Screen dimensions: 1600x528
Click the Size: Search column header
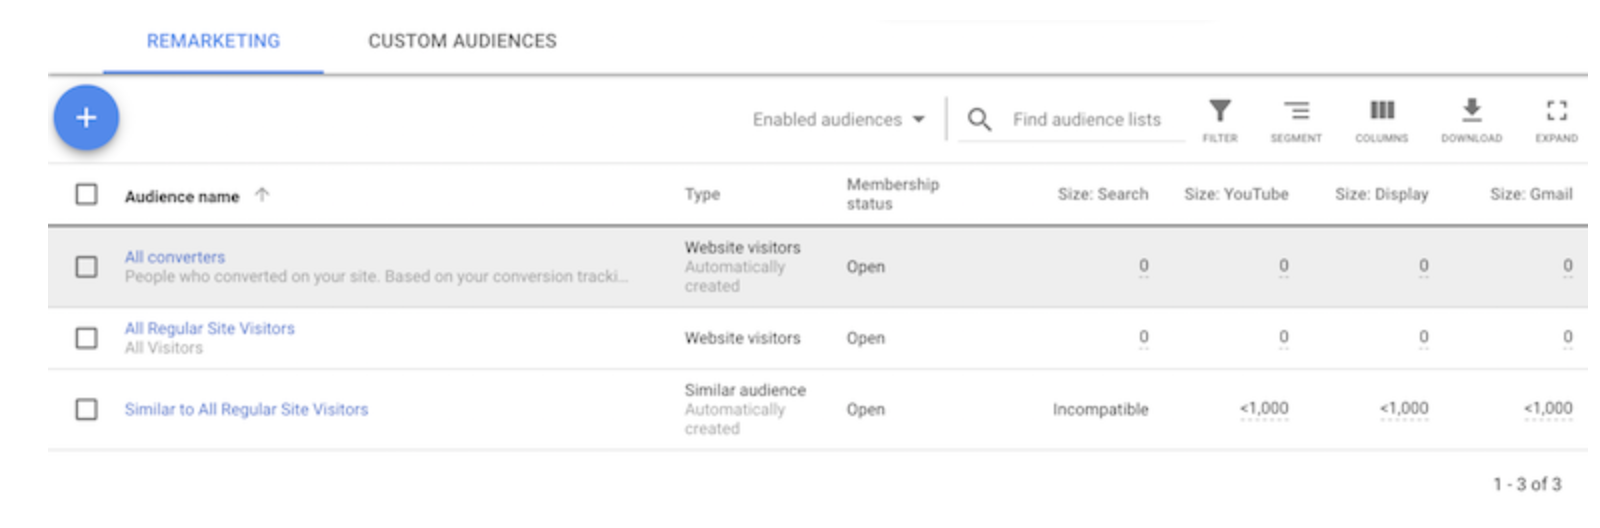(1102, 194)
